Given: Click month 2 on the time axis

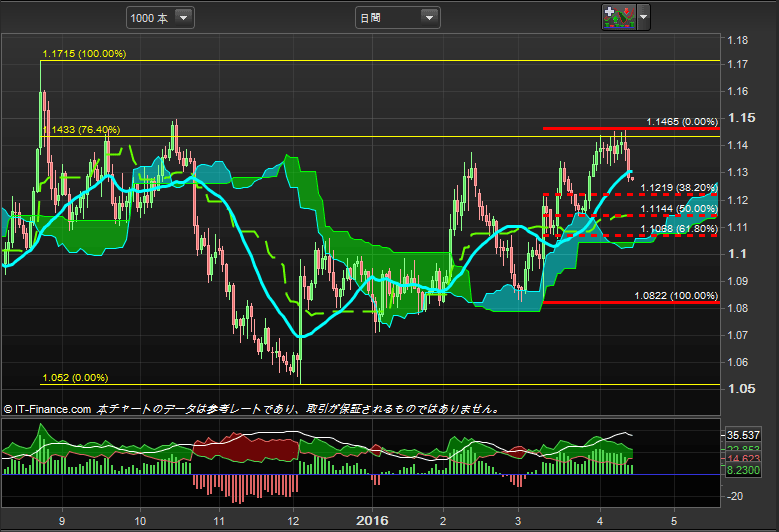Looking at the screenshot, I should coord(443,521).
